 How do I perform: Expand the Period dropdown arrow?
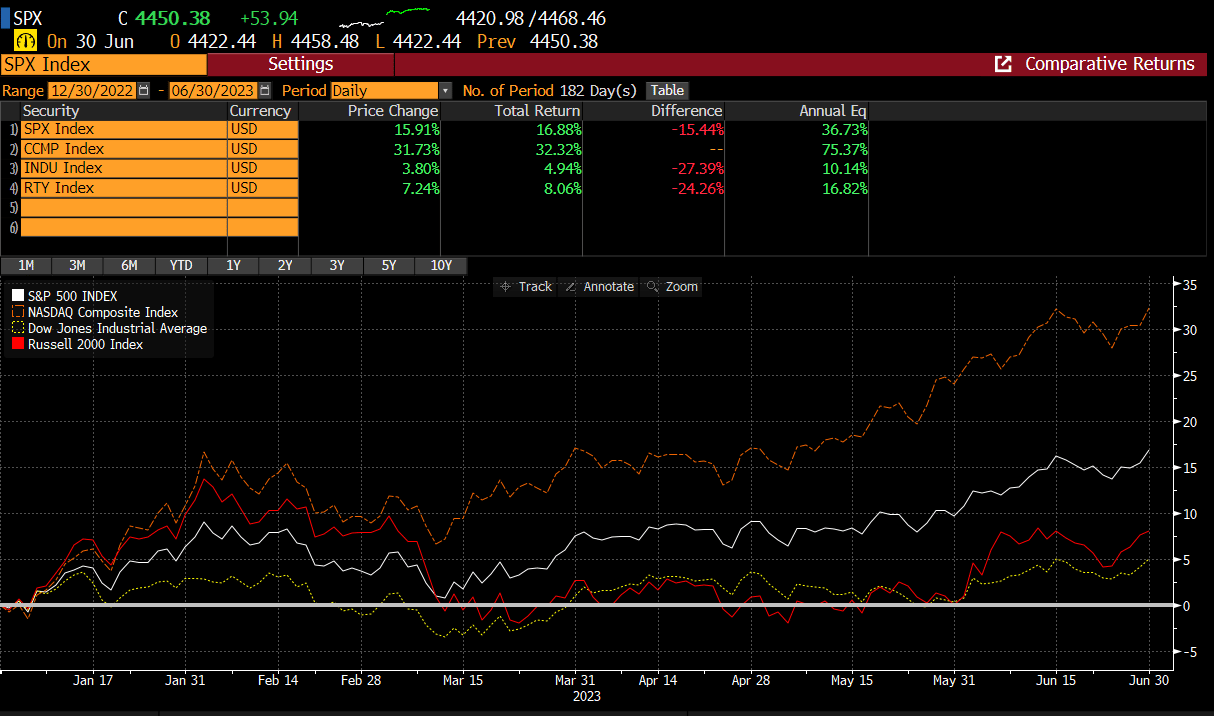click(x=445, y=90)
